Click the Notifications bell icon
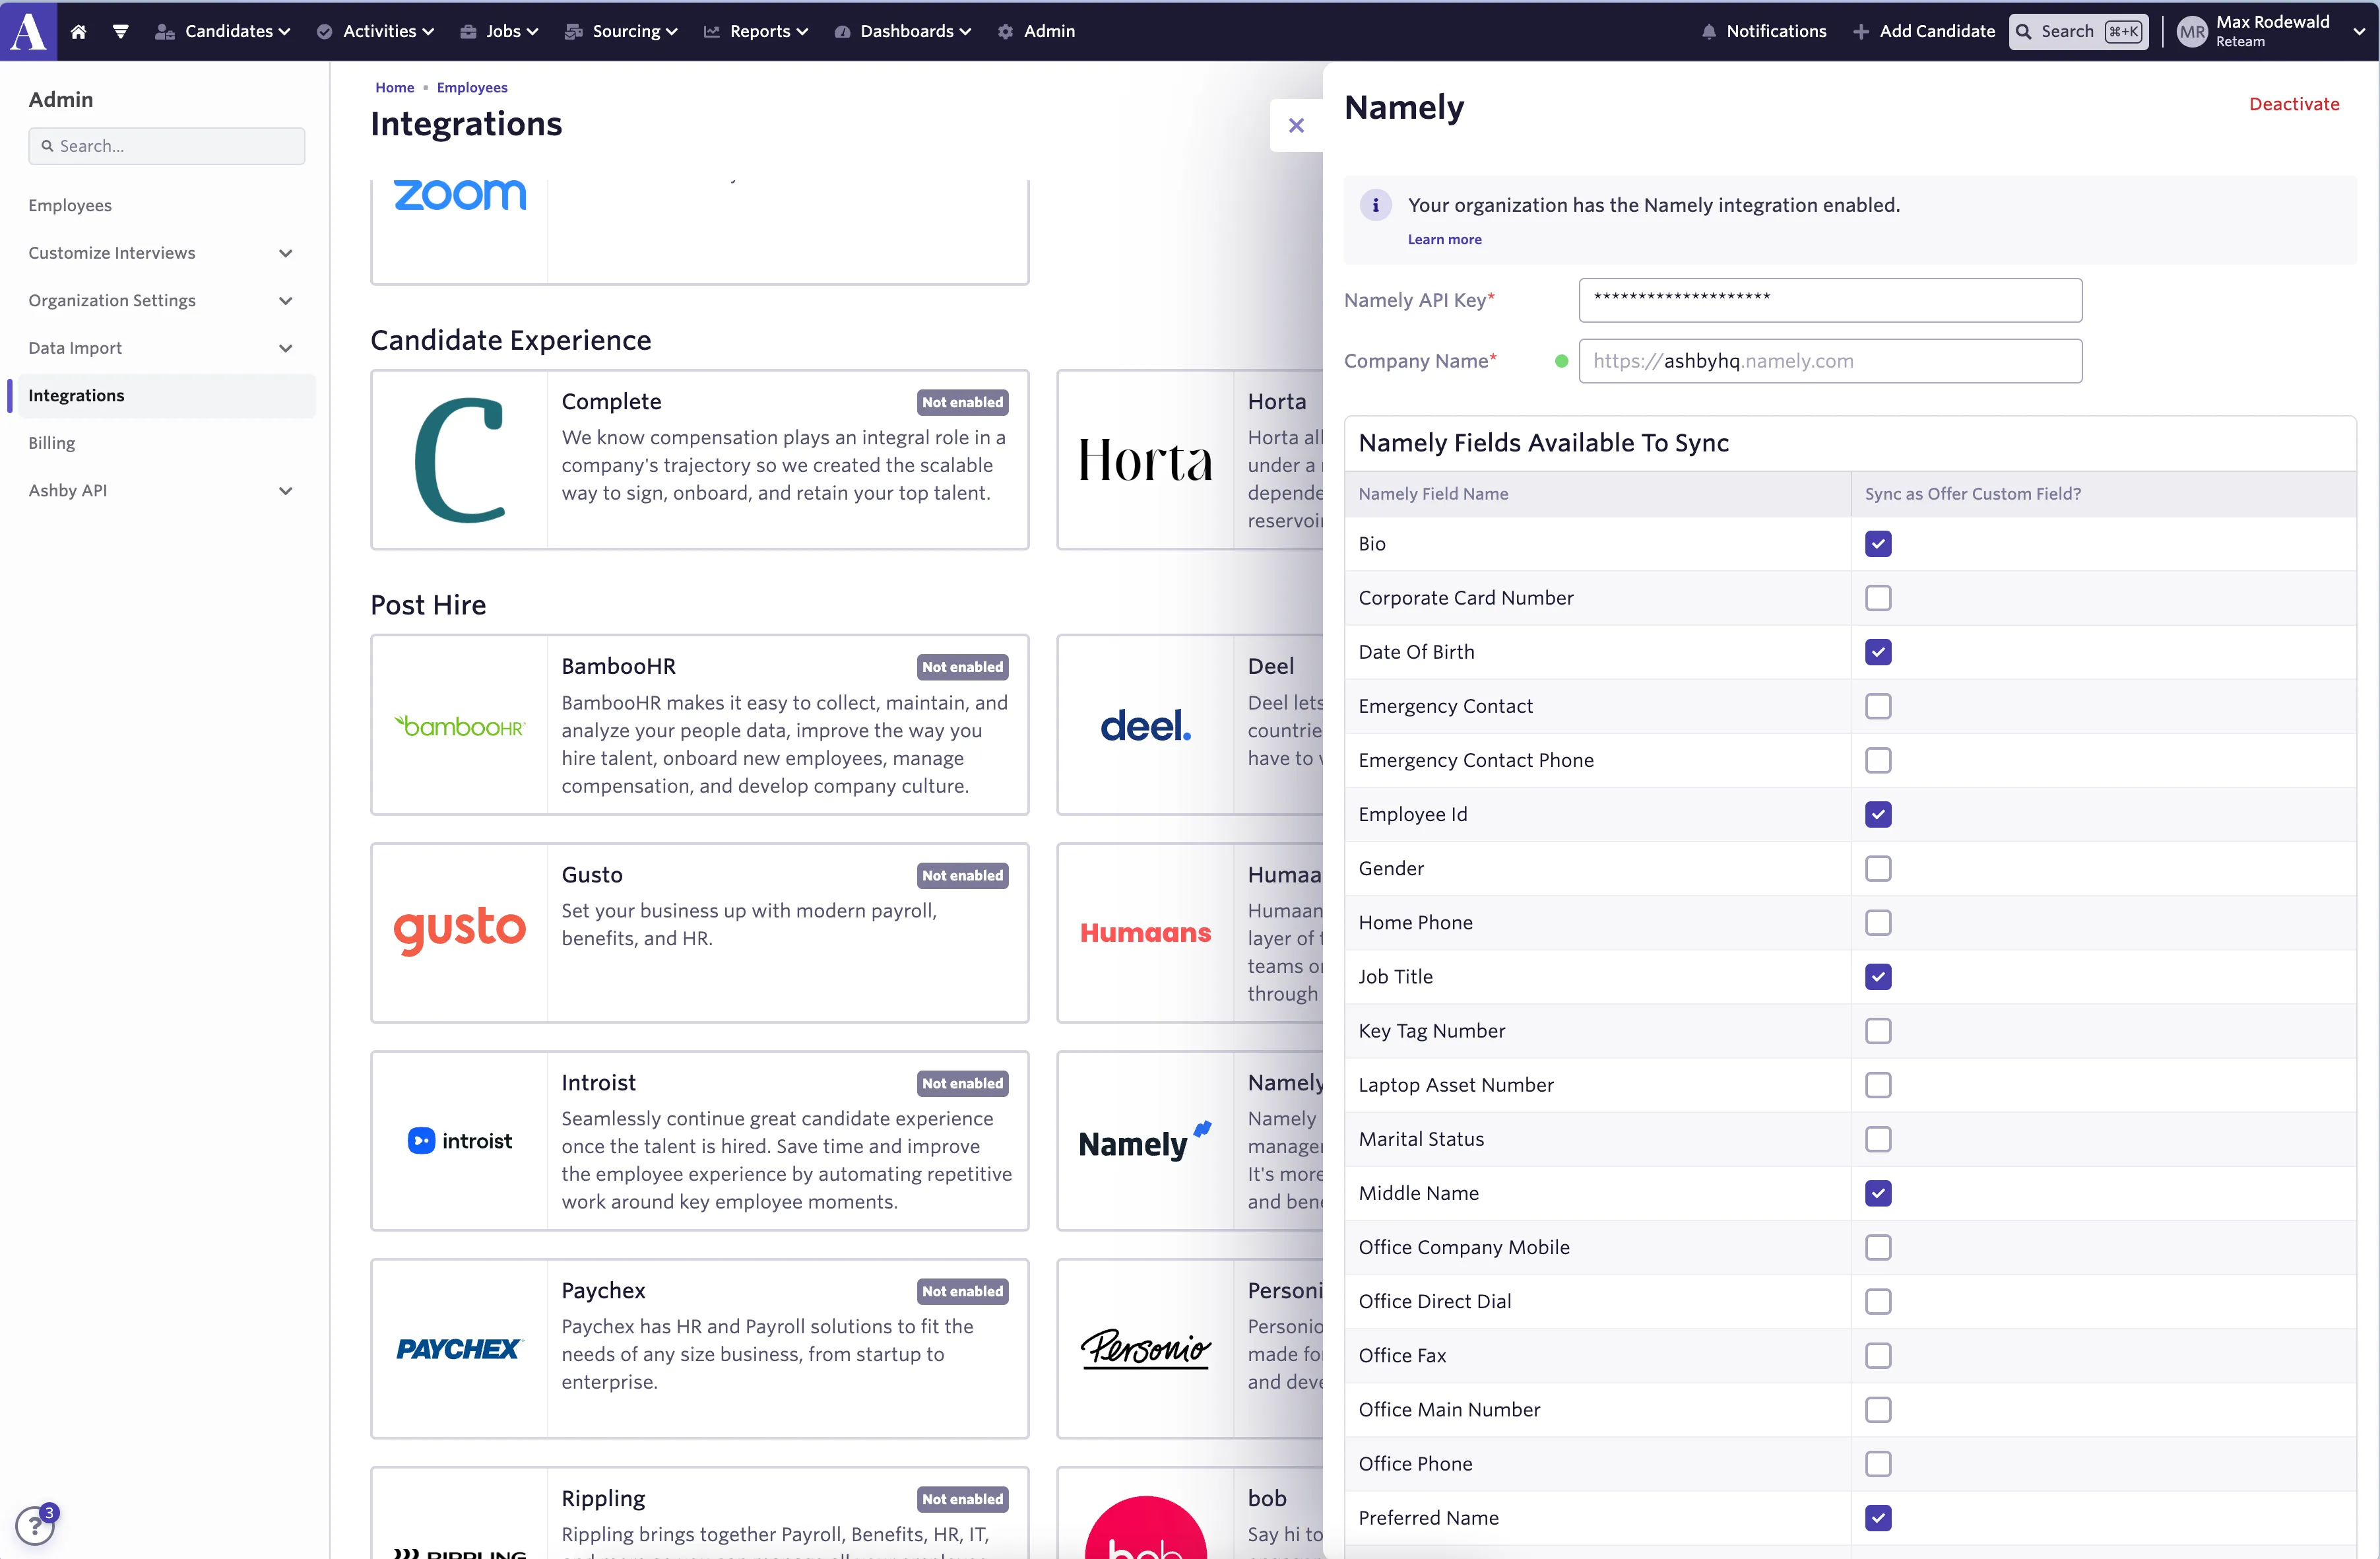Viewport: 2380px width, 1559px height. (1709, 32)
